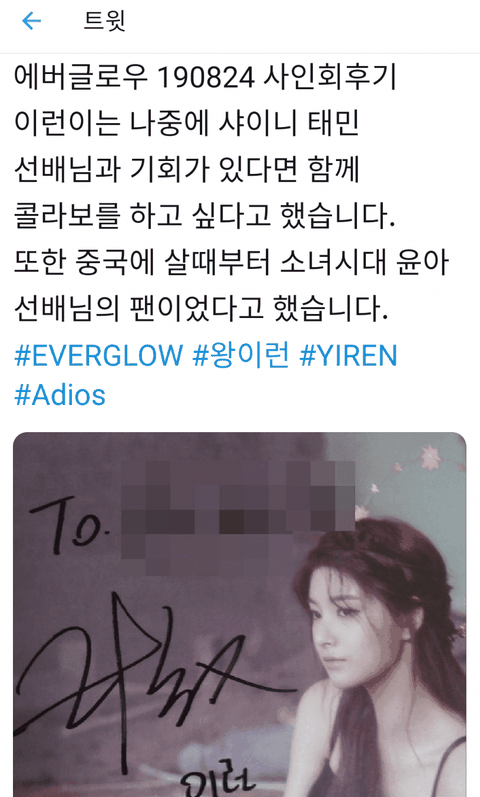Viewport: 480px width, 797px height.
Task: Follow the #YIREN hashtag
Action: [x=348, y=355]
